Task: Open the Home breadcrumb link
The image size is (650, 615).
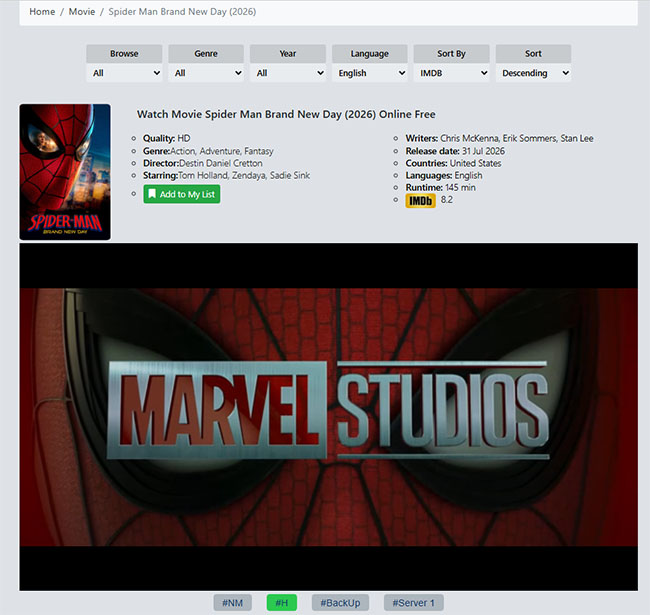Action: click(42, 12)
